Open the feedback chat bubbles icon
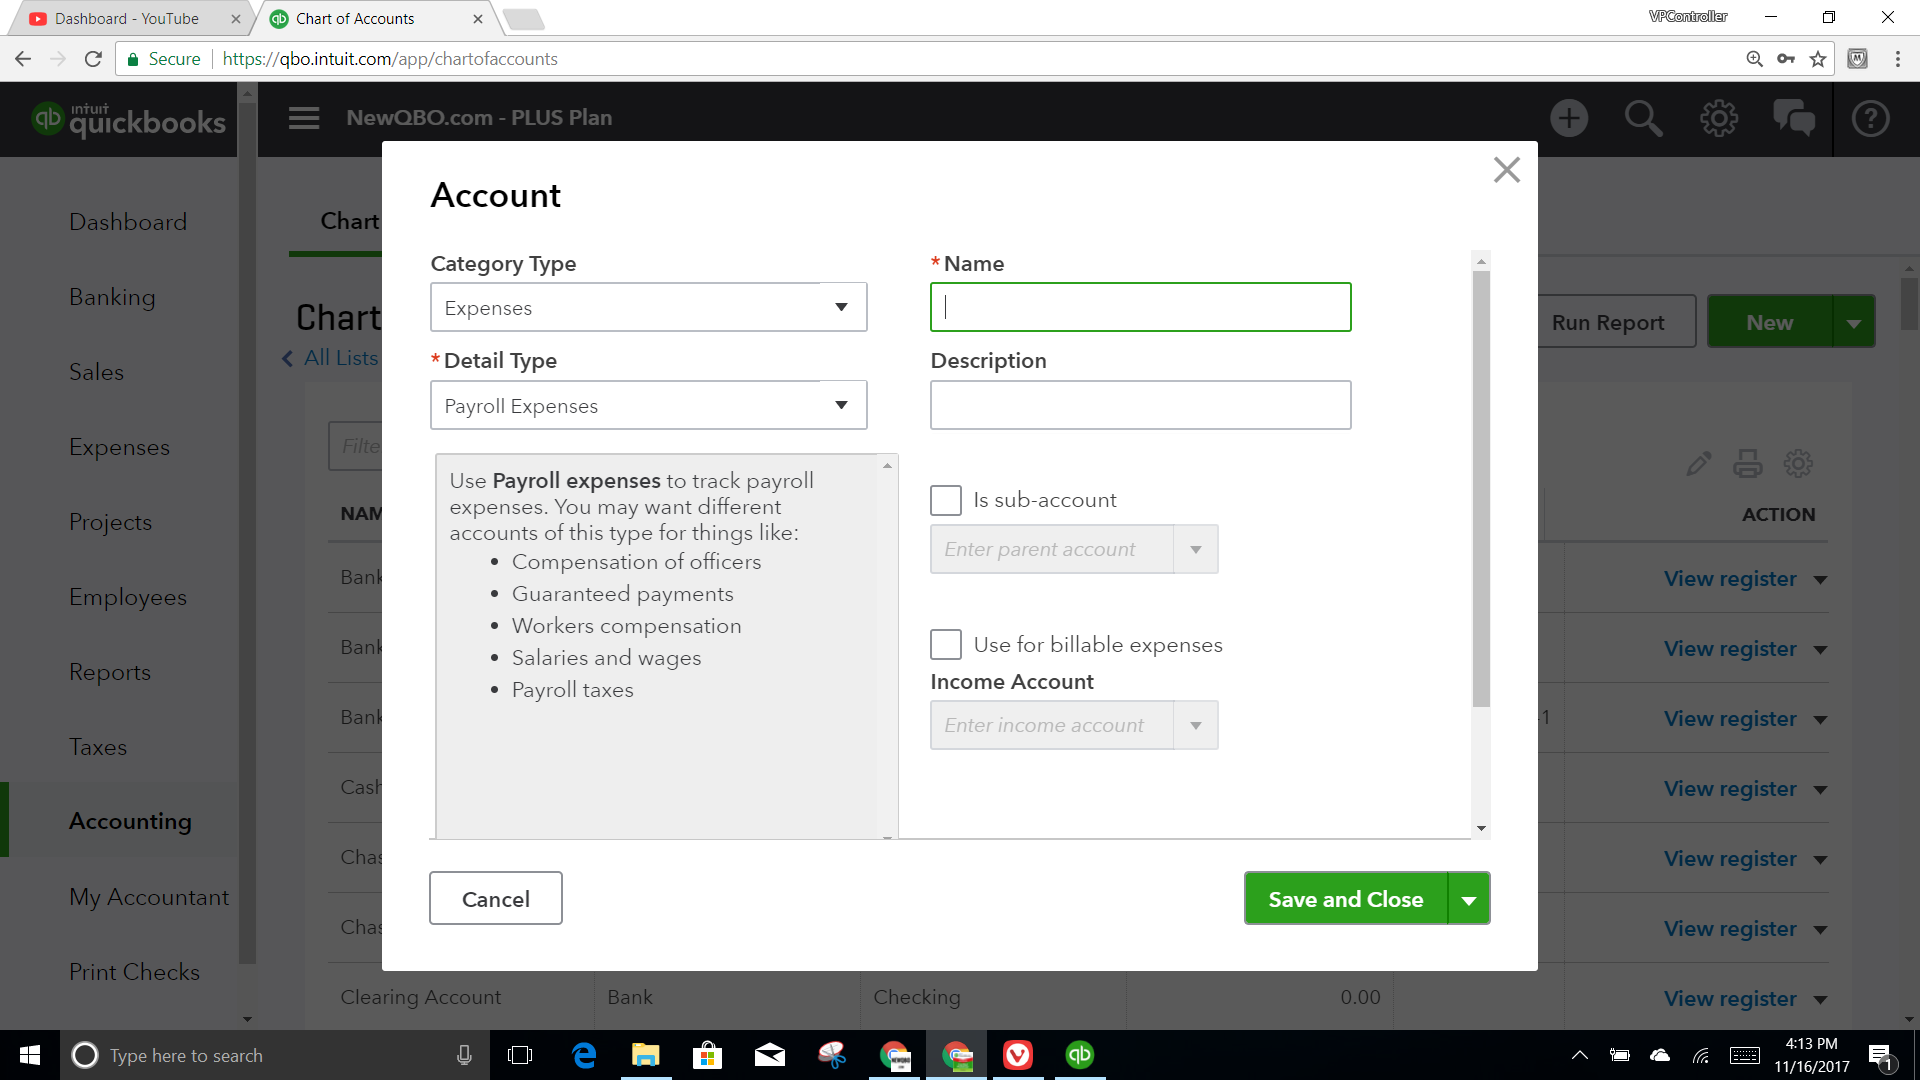1920x1080 pixels. pos(1794,118)
